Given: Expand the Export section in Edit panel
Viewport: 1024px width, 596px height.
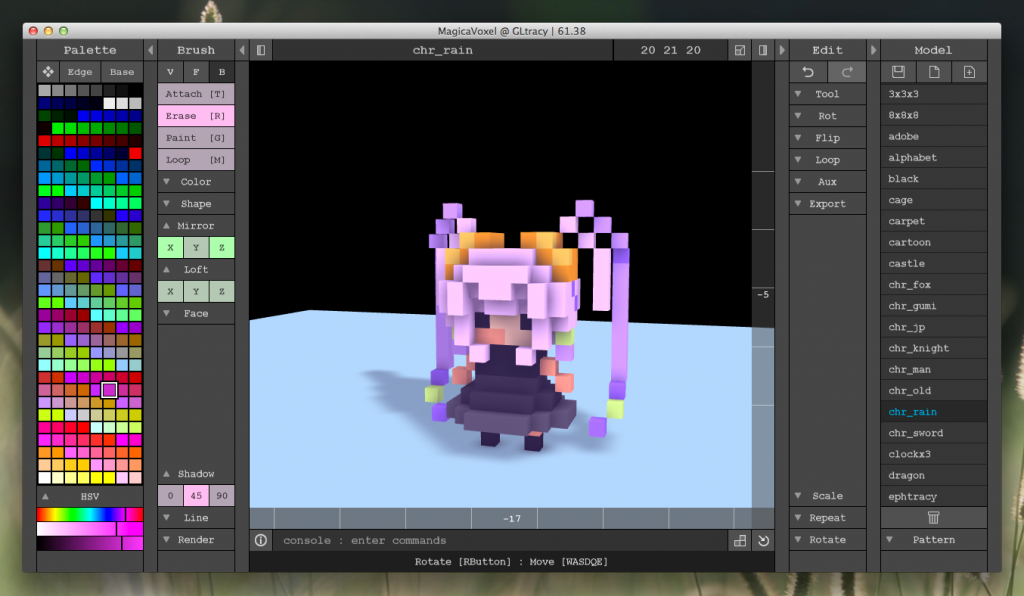Looking at the screenshot, I should pyautogui.click(x=827, y=203).
